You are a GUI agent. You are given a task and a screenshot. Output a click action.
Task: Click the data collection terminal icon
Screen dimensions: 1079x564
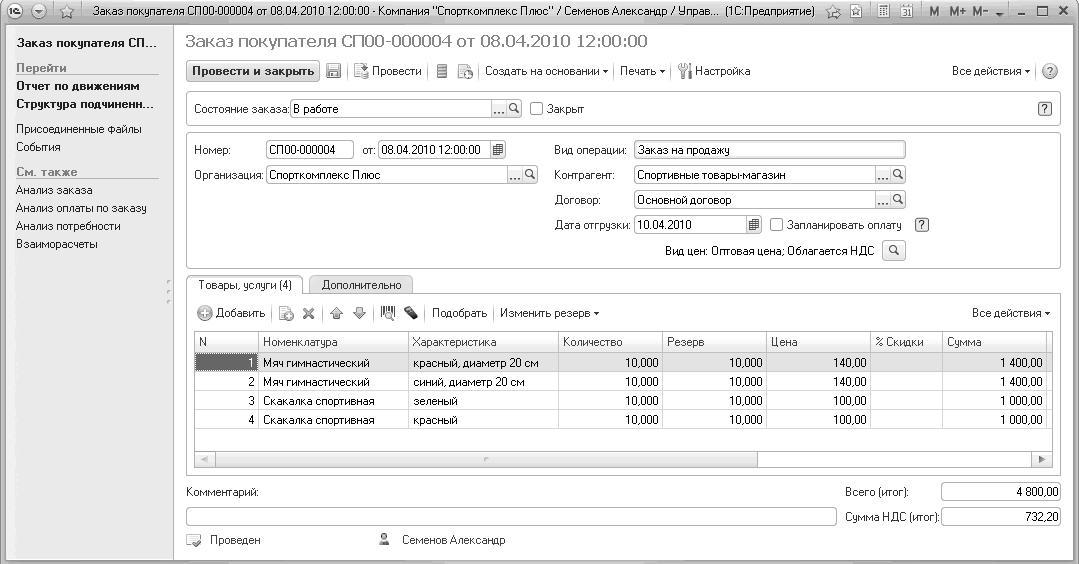pyautogui.click(x=411, y=314)
